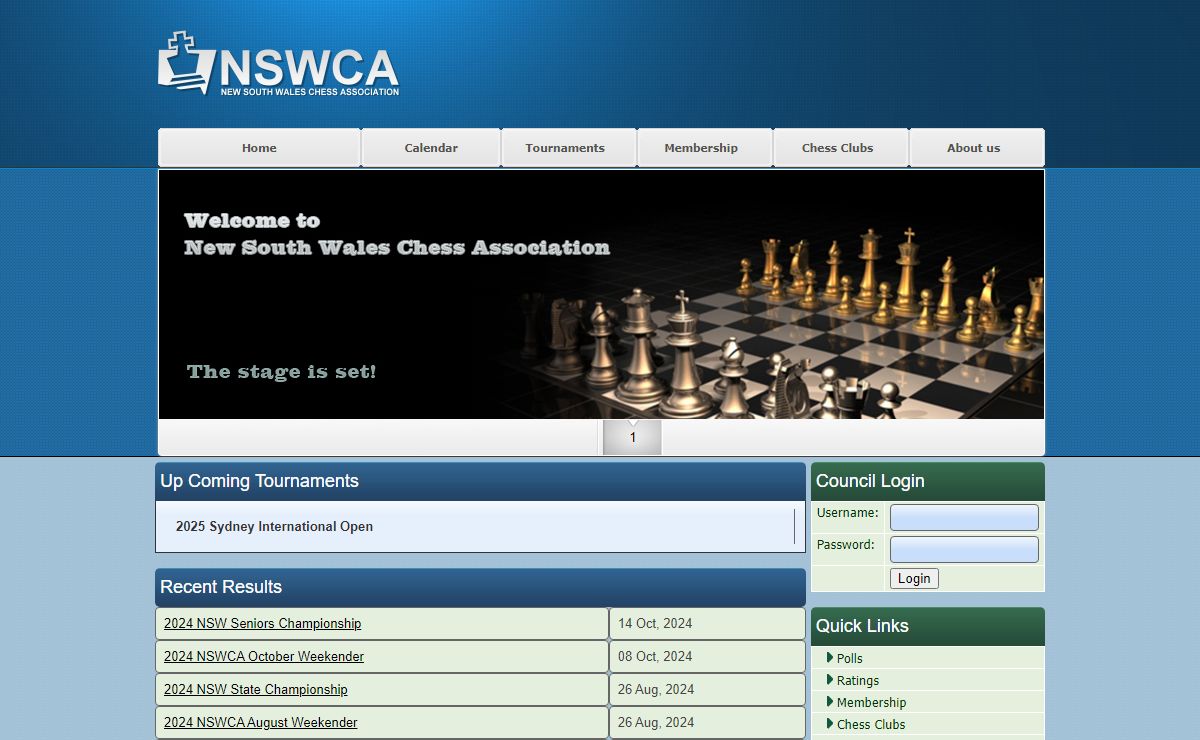Go to the Tournaments menu
Screen dimensions: 1200x740
[x=565, y=148]
